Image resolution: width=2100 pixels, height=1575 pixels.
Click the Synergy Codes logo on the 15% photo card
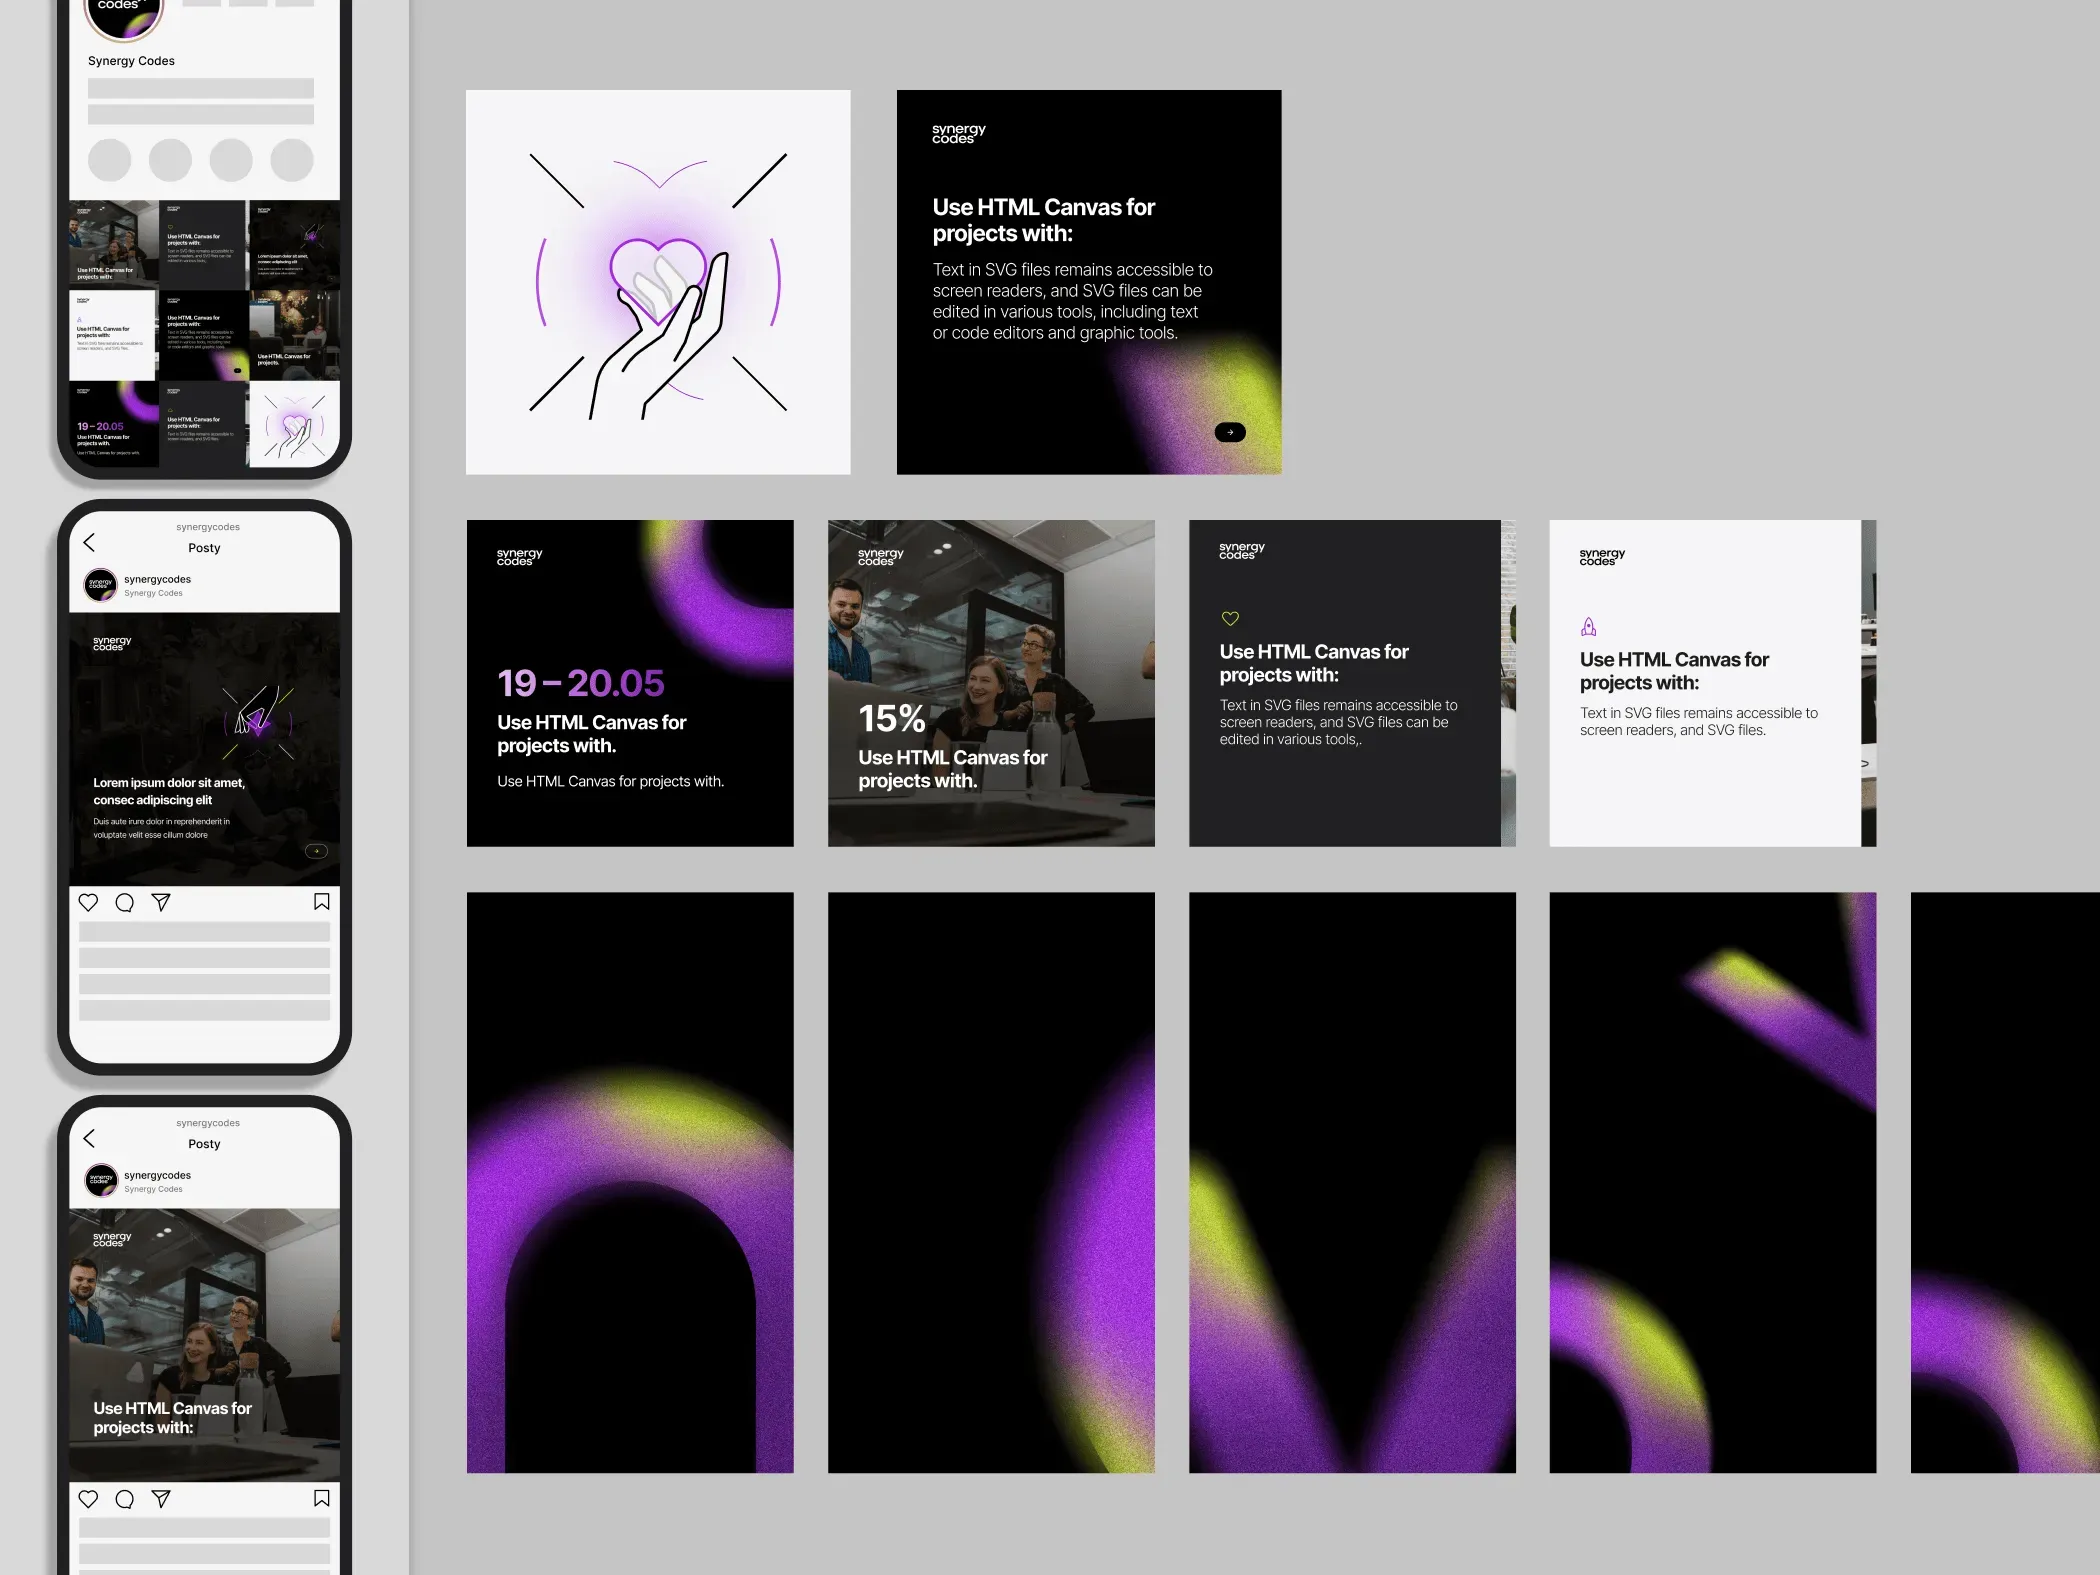pos(880,557)
